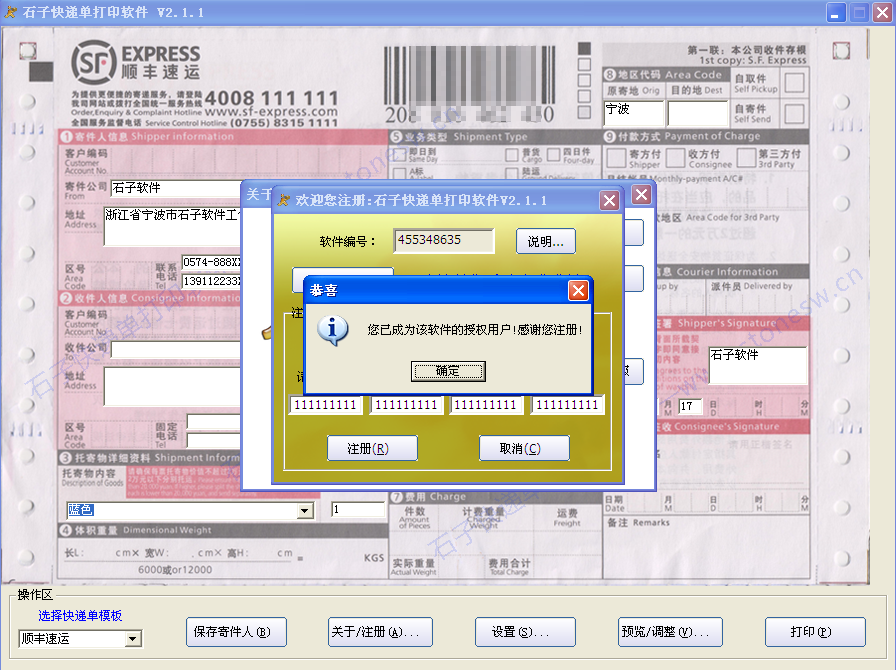Click the shipper signature field 石子软件

click(757, 365)
